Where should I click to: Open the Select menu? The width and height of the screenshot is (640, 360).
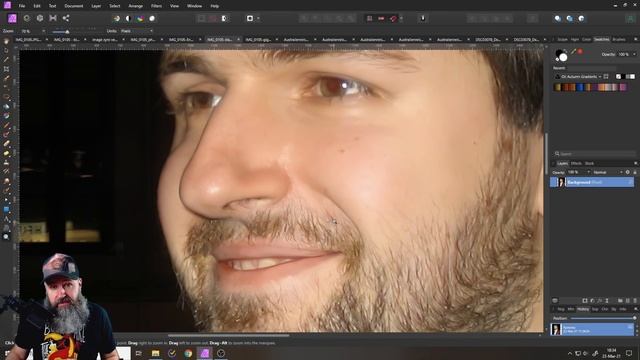(x=115, y=6)
